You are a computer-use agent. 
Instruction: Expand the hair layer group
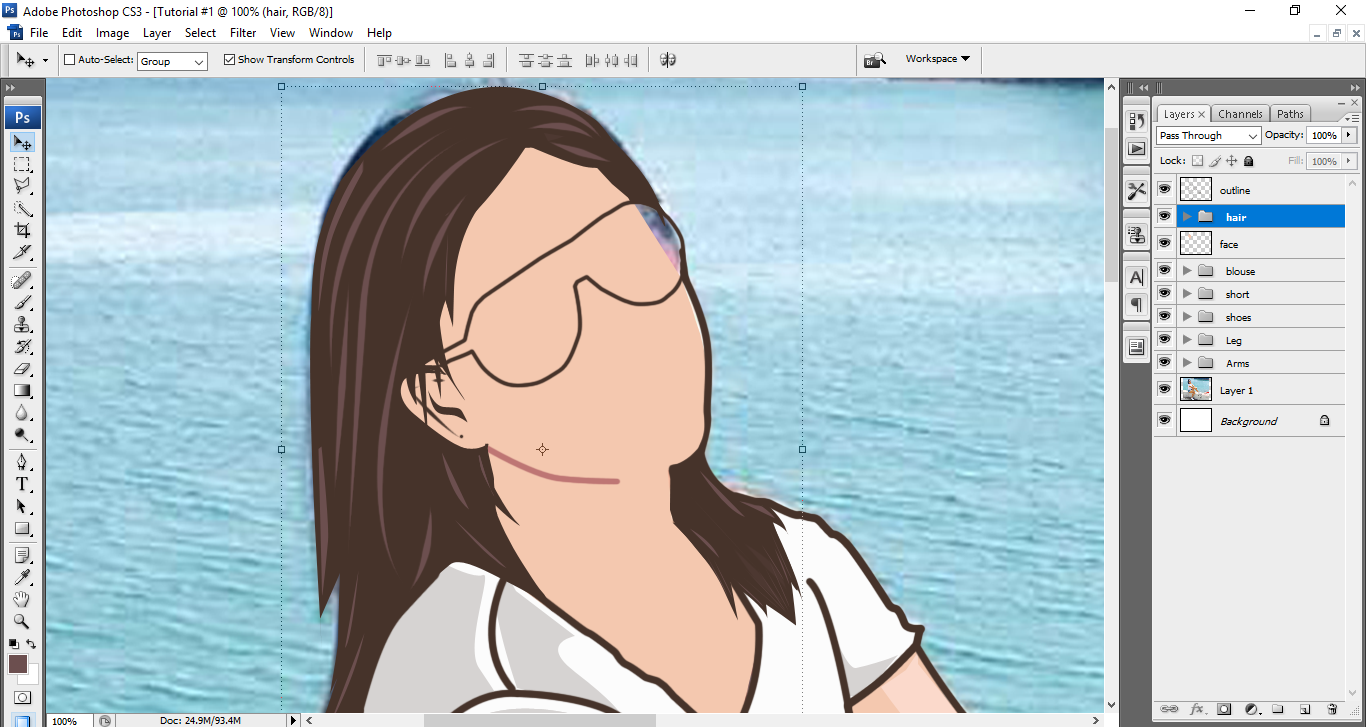pyautogui.click(x=1187, y=216)
